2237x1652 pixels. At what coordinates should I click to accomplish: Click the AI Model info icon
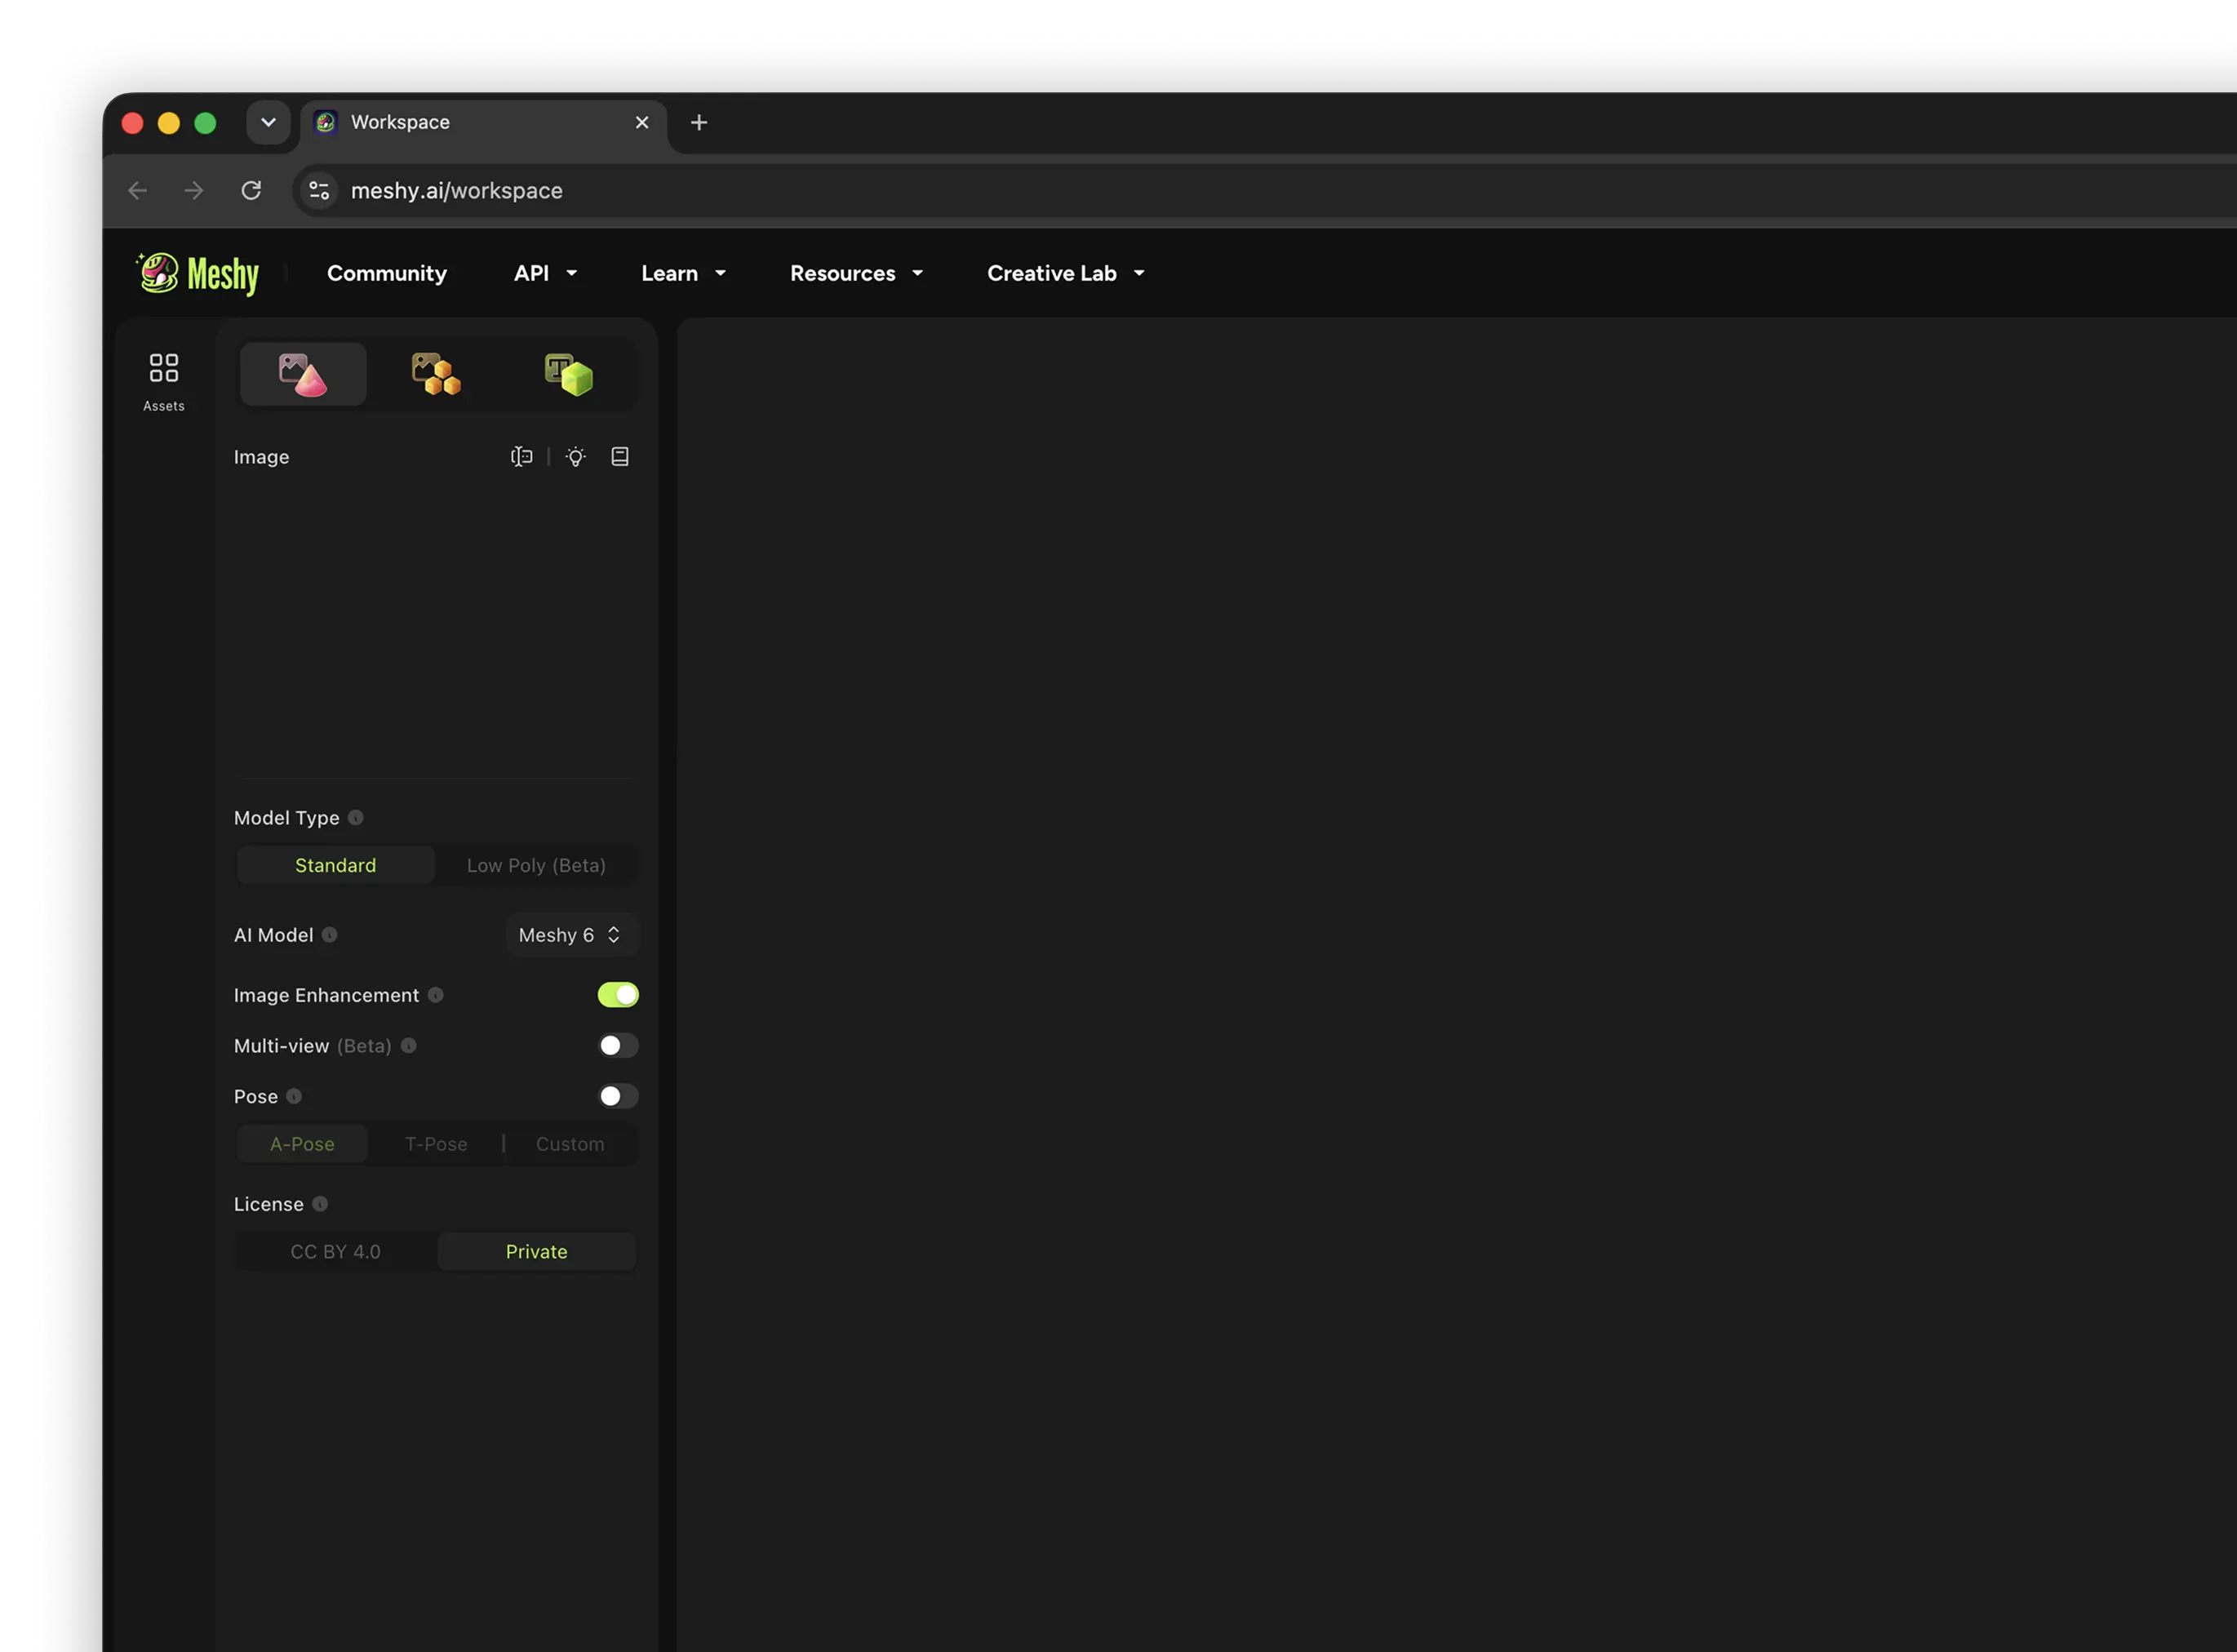click(330, 935)
